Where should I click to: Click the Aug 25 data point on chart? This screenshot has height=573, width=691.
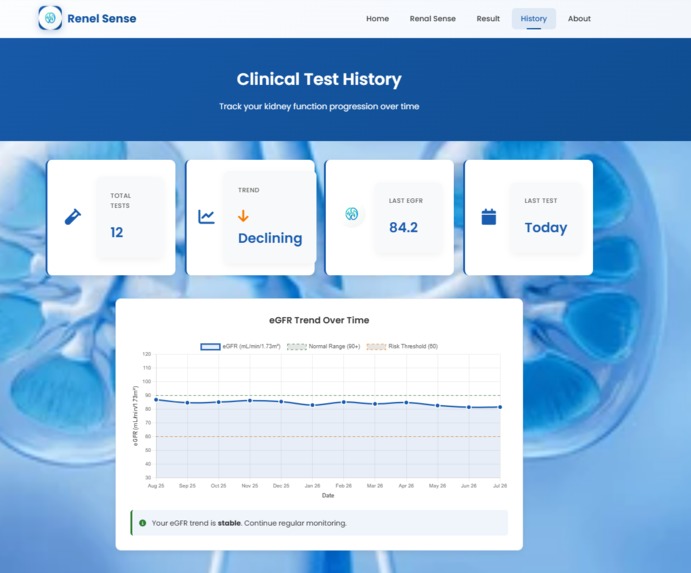tap(156, 400)
